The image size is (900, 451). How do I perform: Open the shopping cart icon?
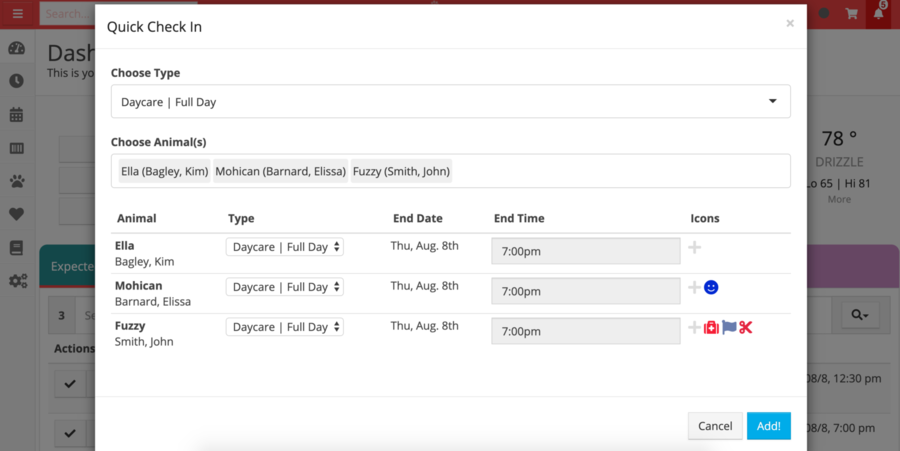pos(852,13)
